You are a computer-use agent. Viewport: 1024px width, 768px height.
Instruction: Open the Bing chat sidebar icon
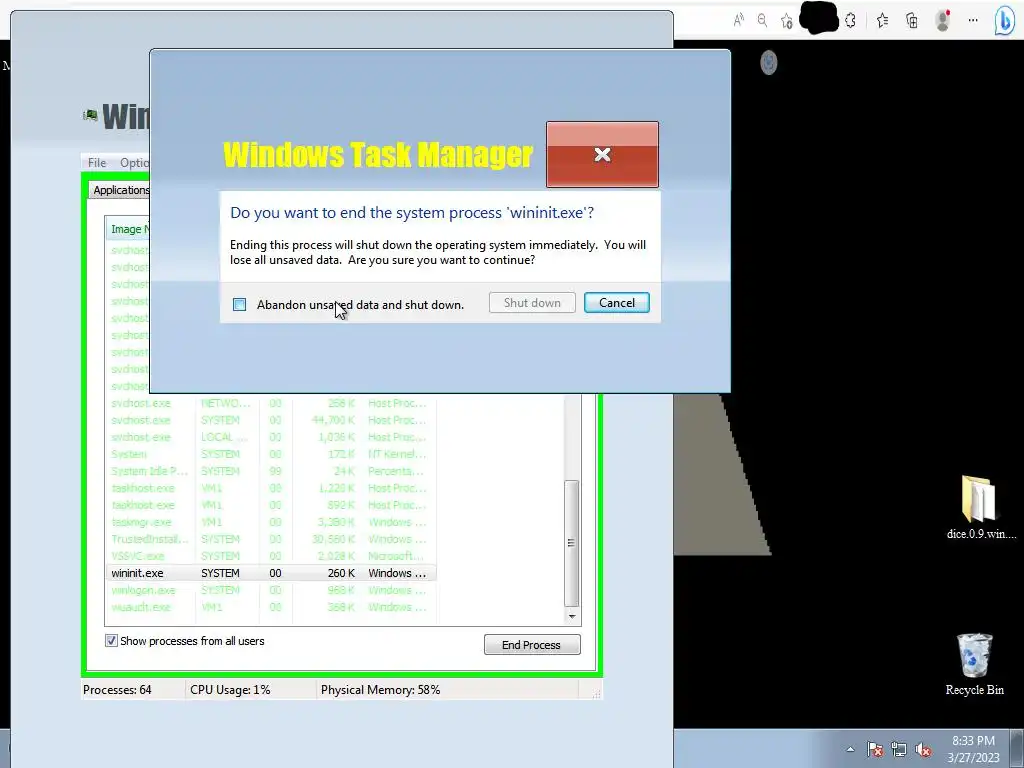(1004, 21)
